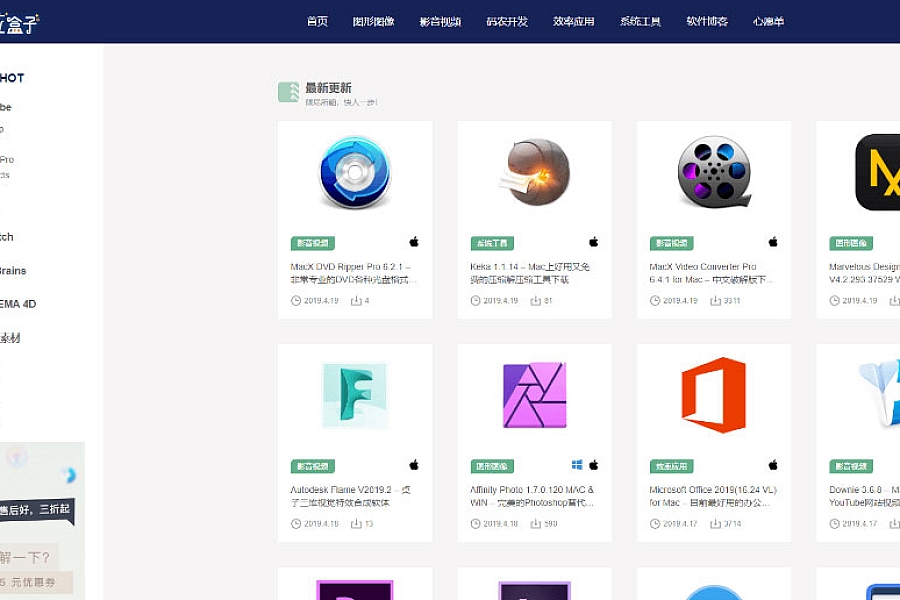Click the download count icon on MacX DVD Ripper card

point(356,300)
